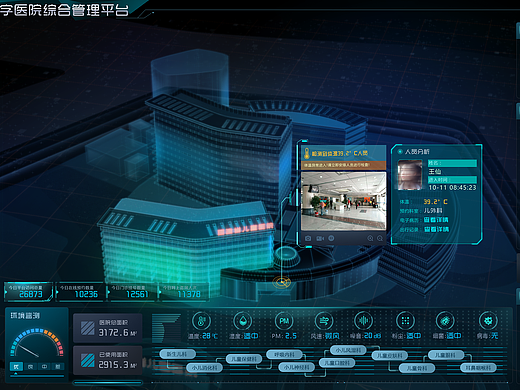Select the 良 air quality level tab
520x390 pixels.
30,367
